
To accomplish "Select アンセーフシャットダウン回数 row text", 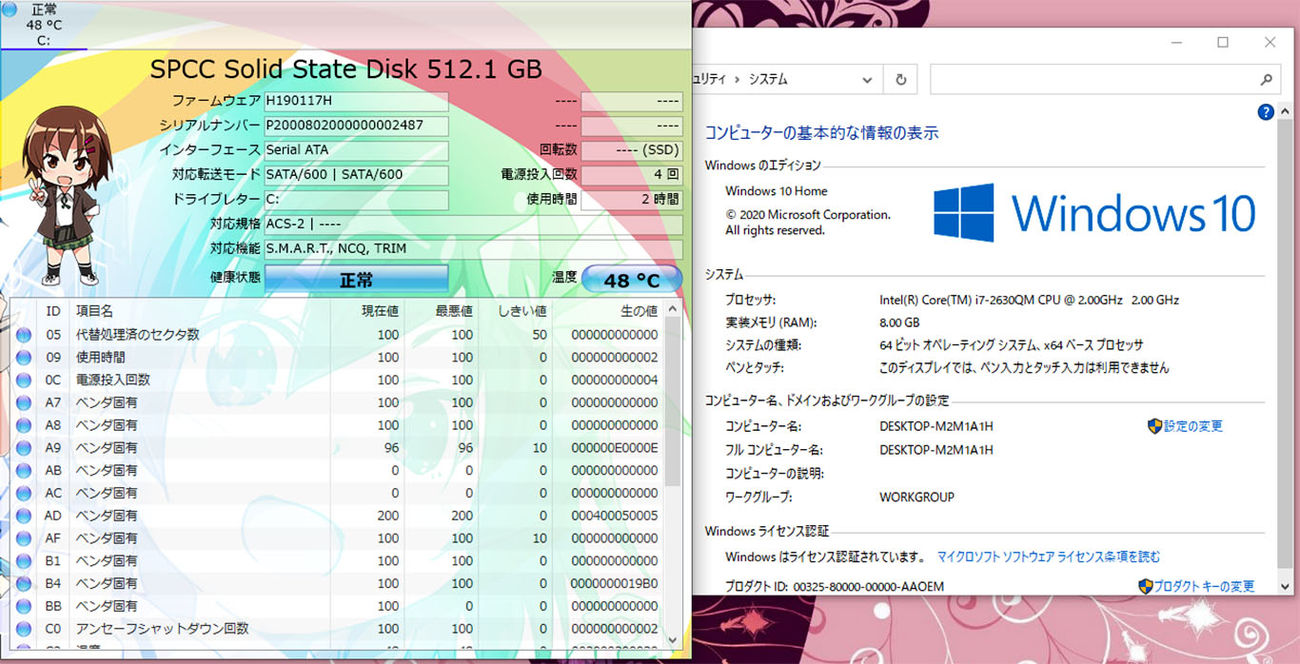I will 163,629.
